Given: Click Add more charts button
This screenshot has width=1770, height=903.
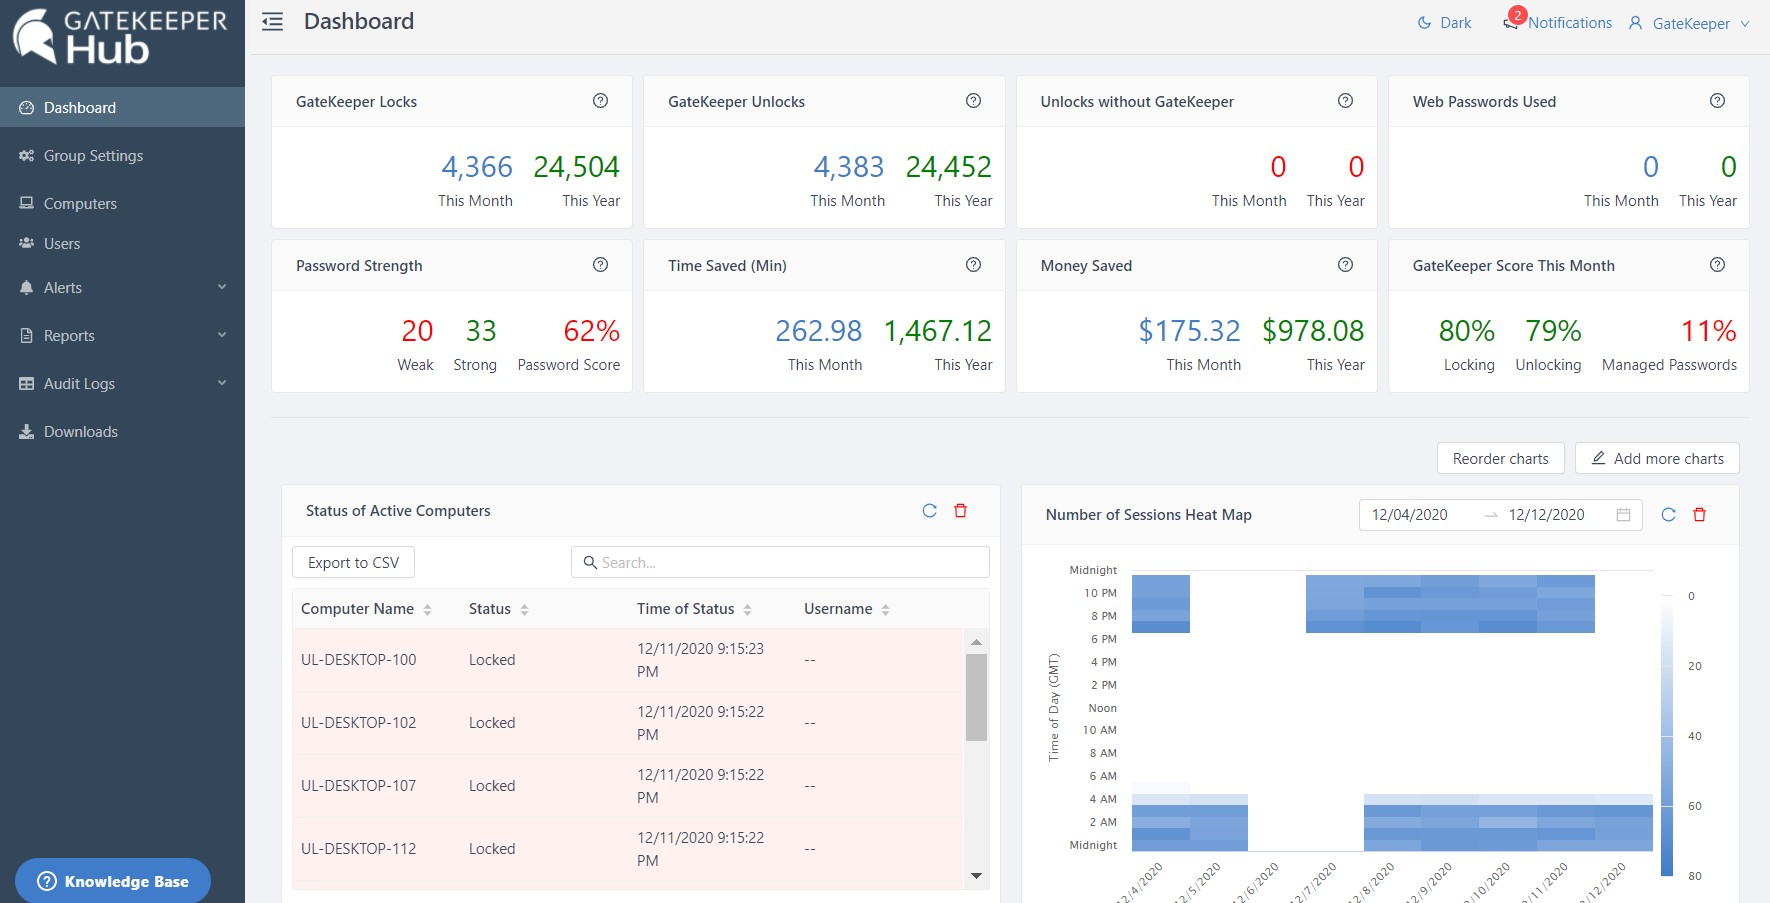Looking at the screenshot, I should click(1657, 458).
